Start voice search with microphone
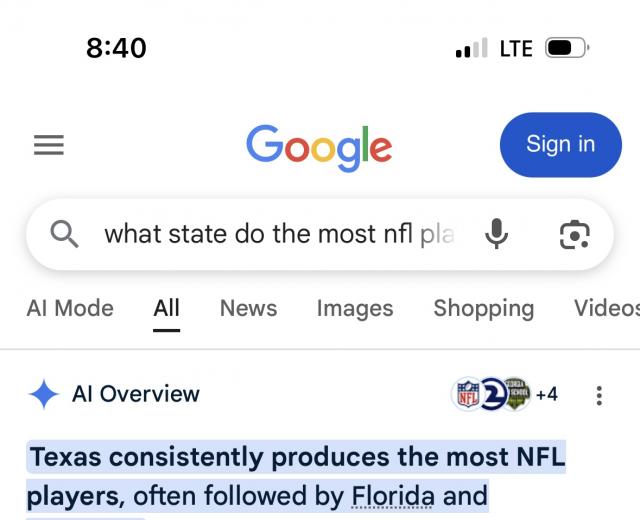 coord(496,234)
